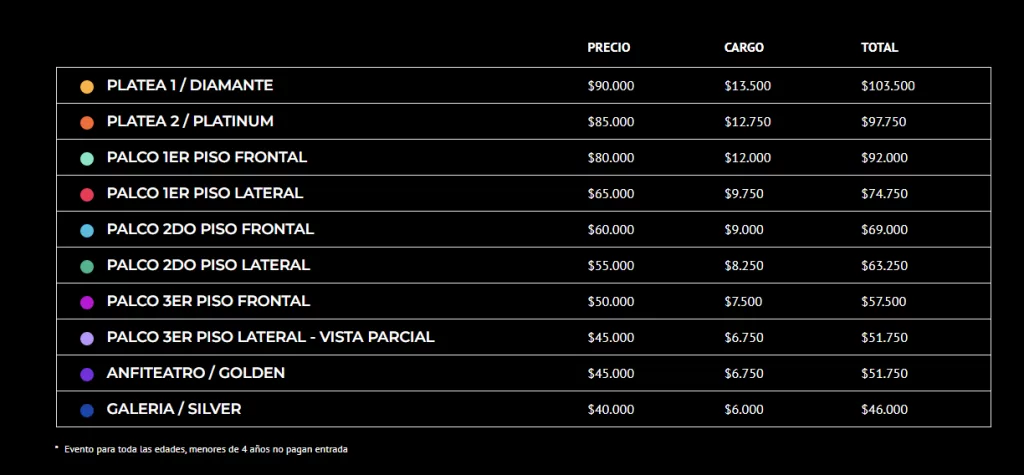Screen dimensions: 1024x475
Task: Select the light blue dot for Palco 2do Piso Frontal
Action: pyautogui.click(x=87, y=230)
